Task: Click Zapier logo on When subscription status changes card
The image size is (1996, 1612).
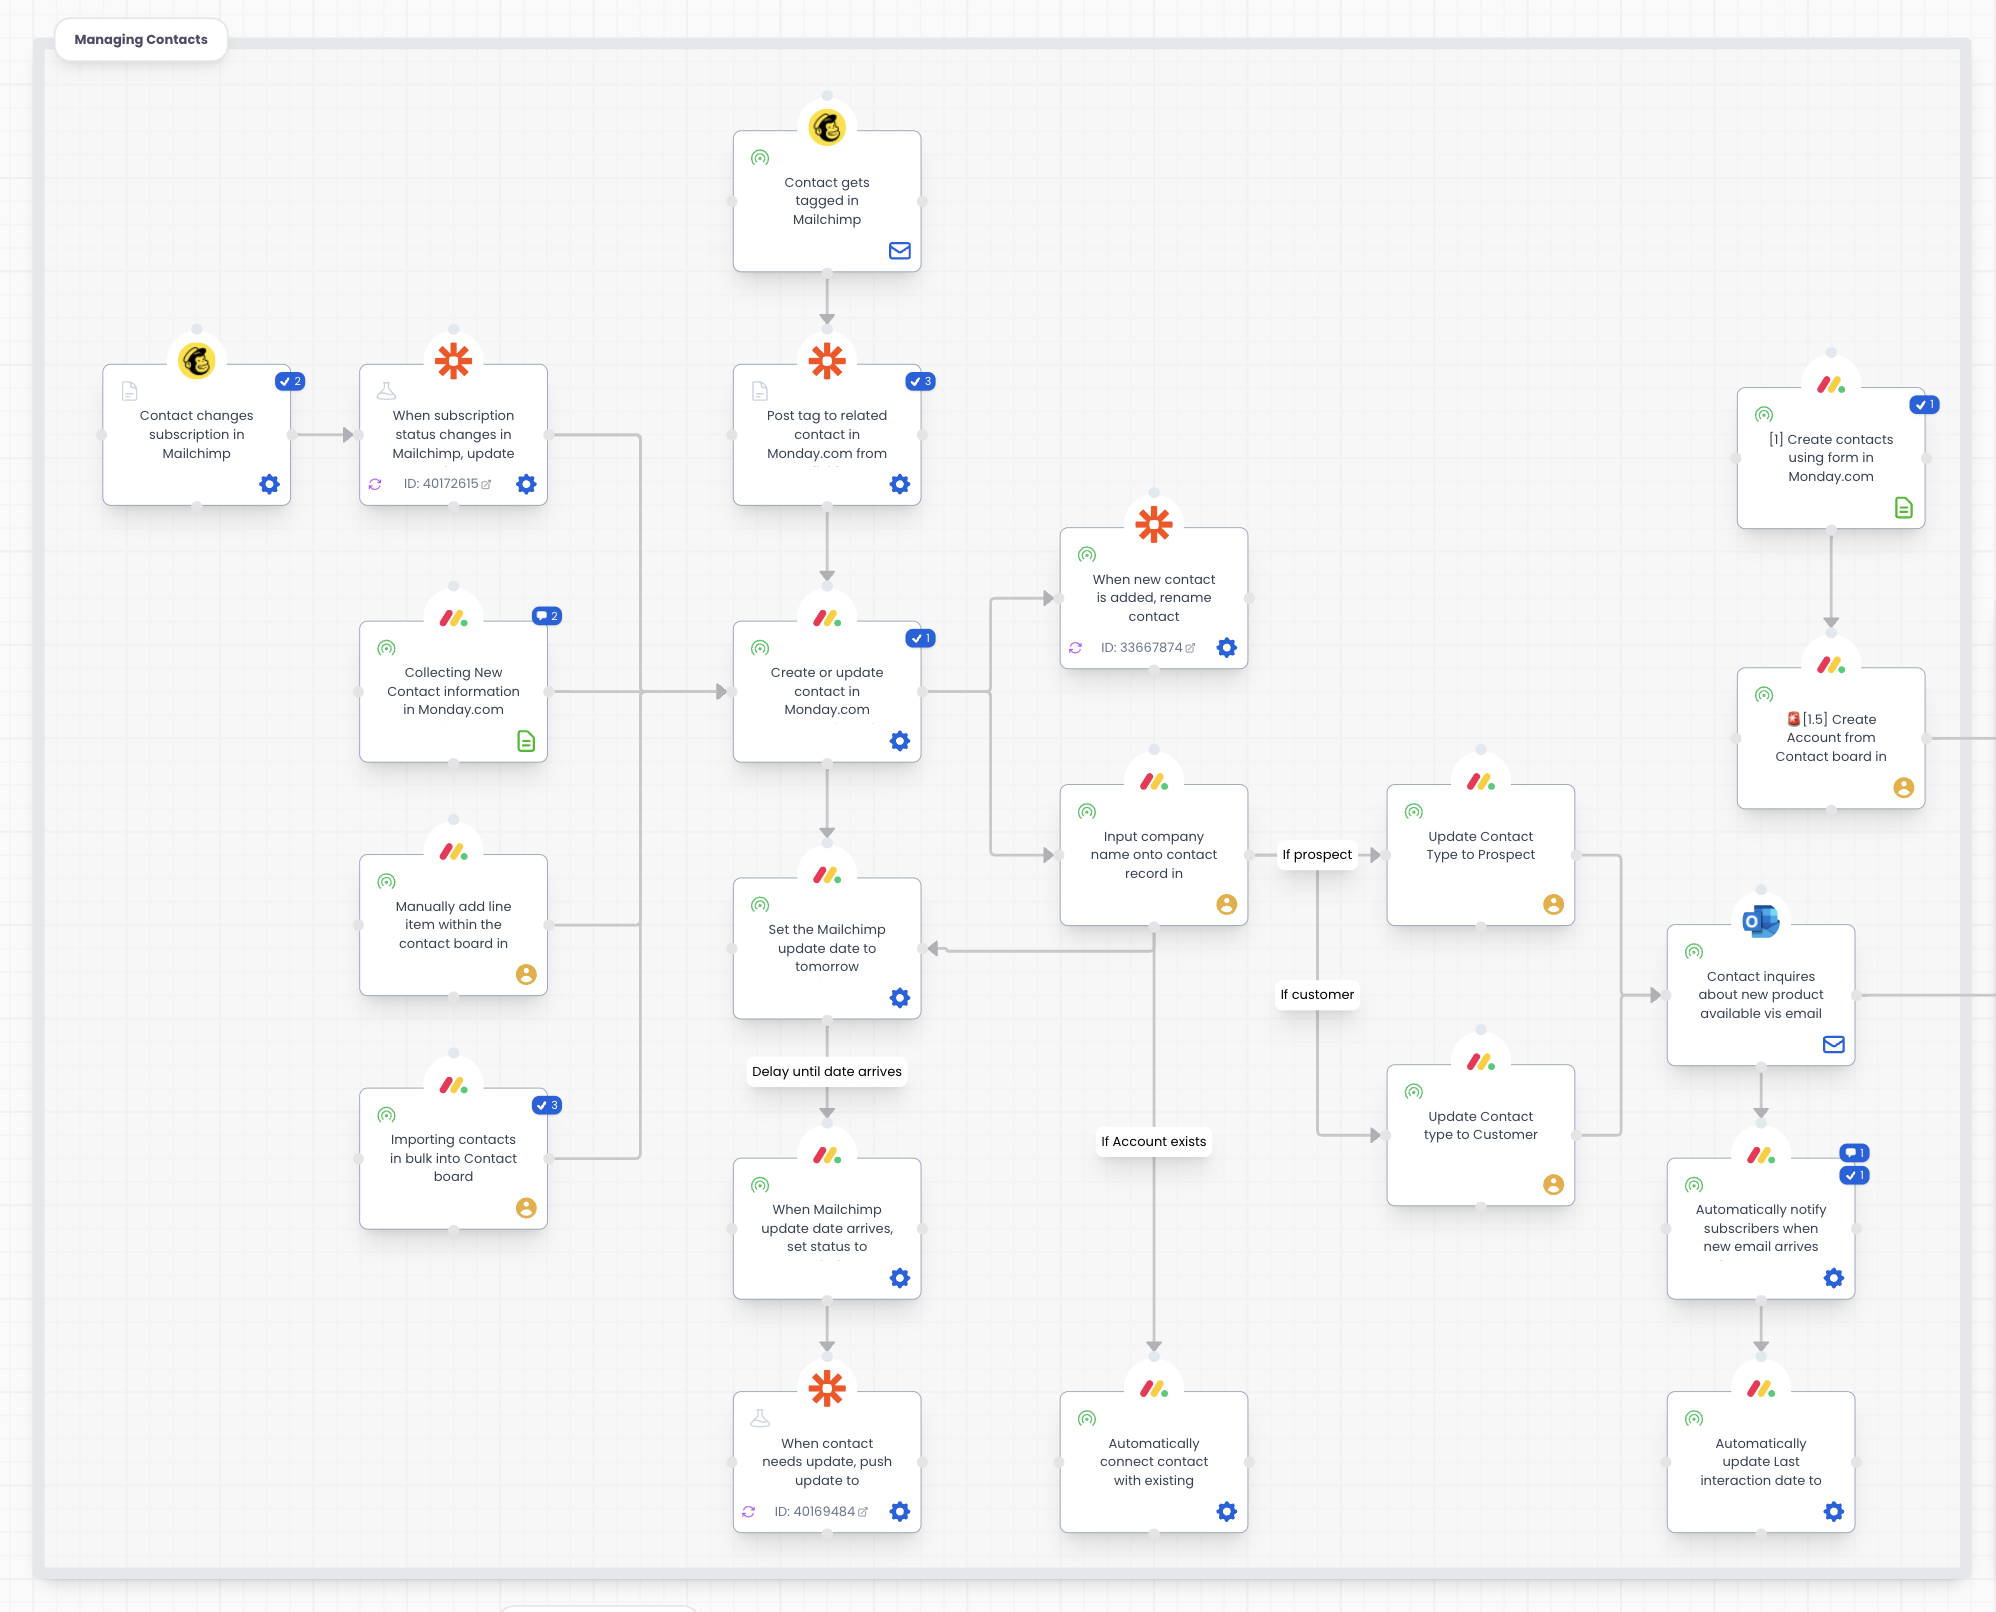Action: coord(454,360)
